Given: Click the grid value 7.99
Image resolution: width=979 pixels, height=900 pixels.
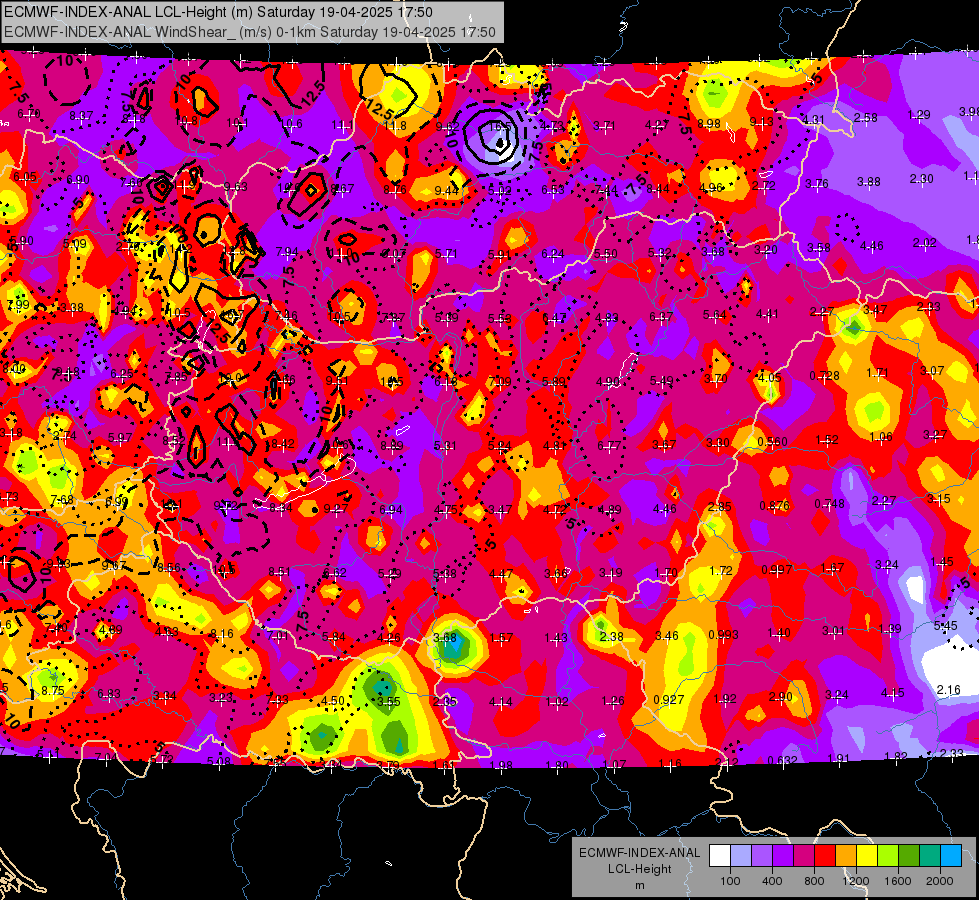Looking at the screenshot, I should [18, 304].
